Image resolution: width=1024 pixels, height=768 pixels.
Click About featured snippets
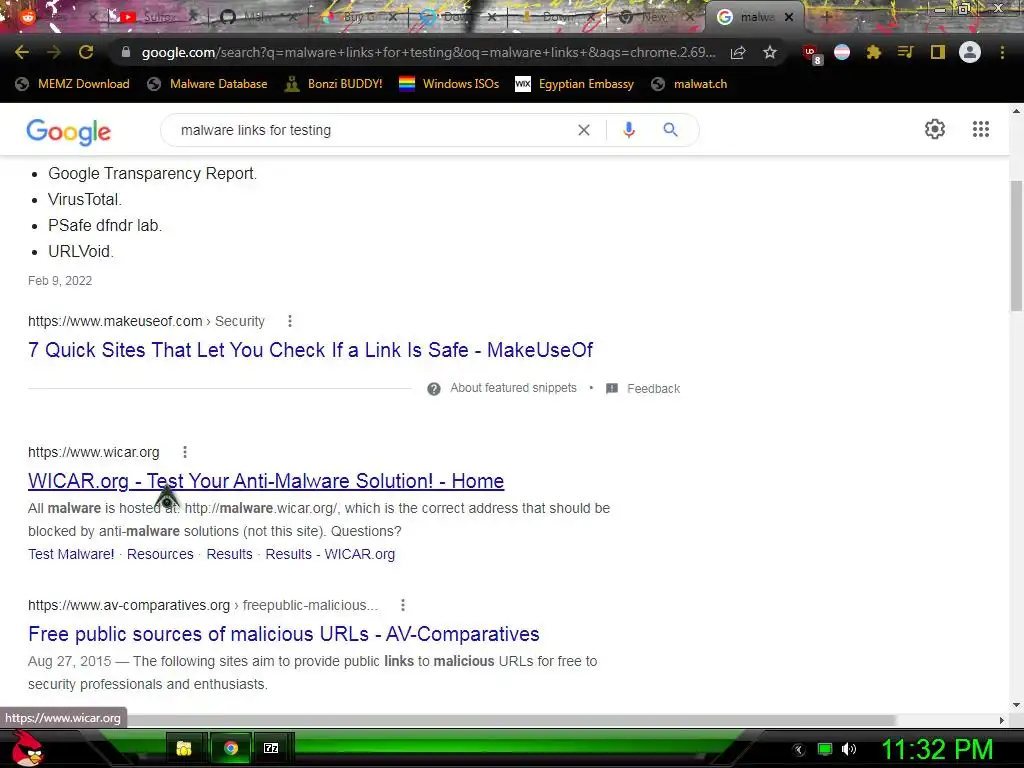coord(513,388)
